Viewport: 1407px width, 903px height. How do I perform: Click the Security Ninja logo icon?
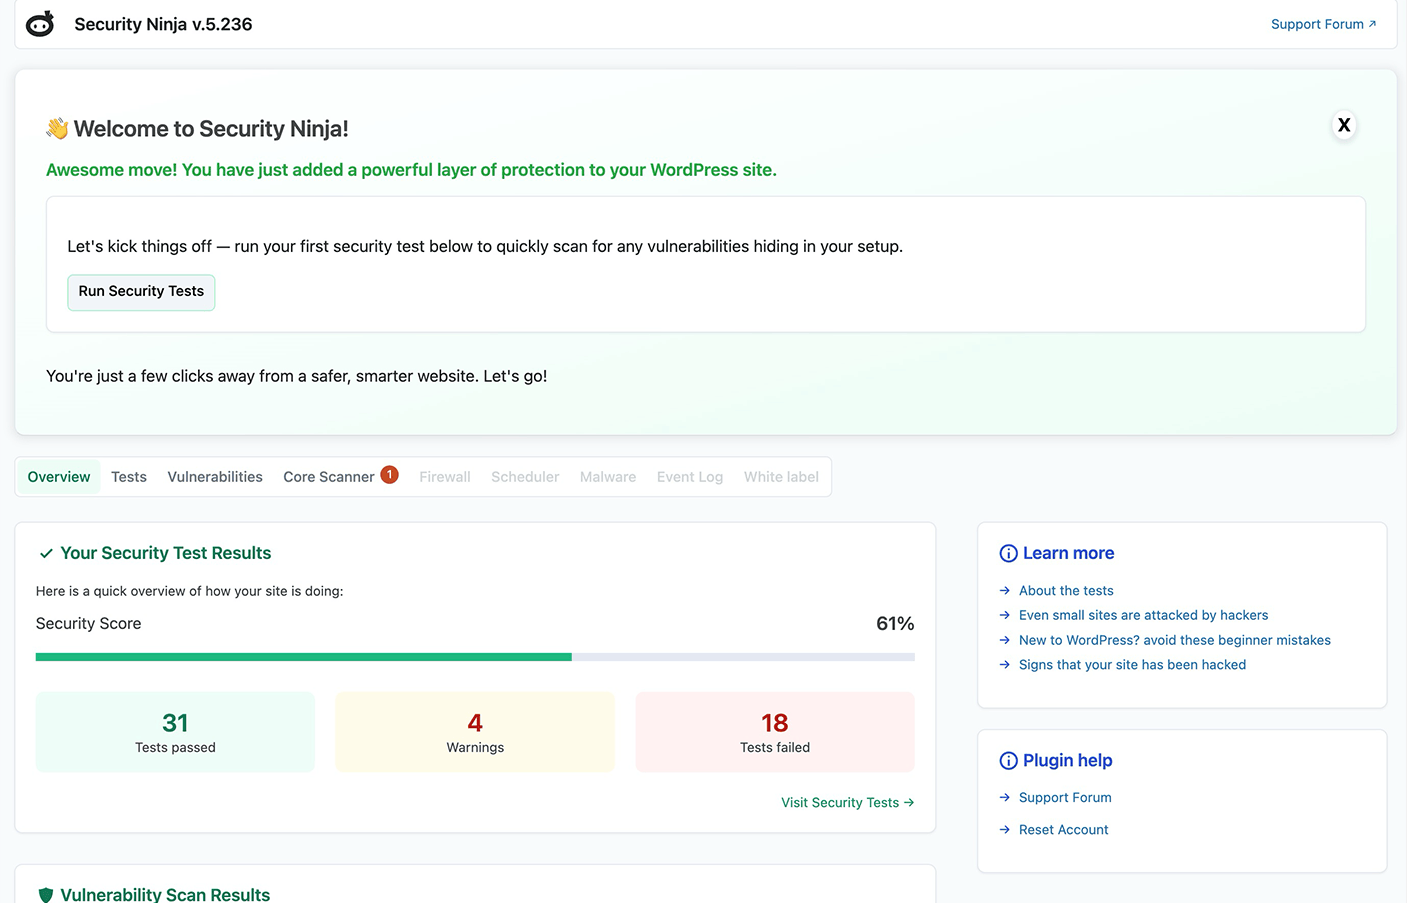(x=39, y=23)
